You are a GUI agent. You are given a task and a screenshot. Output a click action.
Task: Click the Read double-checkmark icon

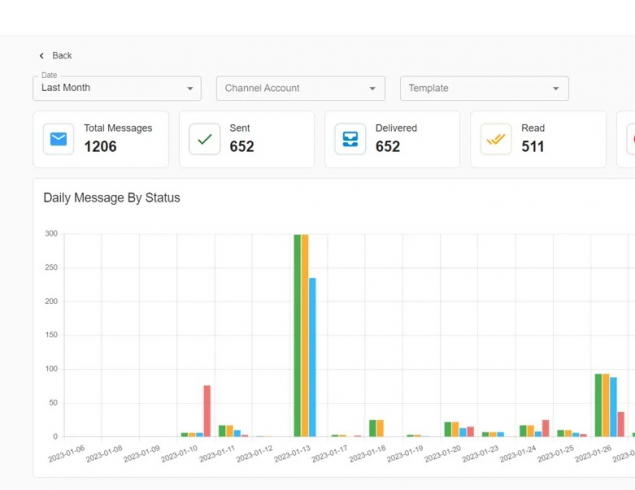tap(496, 140)
